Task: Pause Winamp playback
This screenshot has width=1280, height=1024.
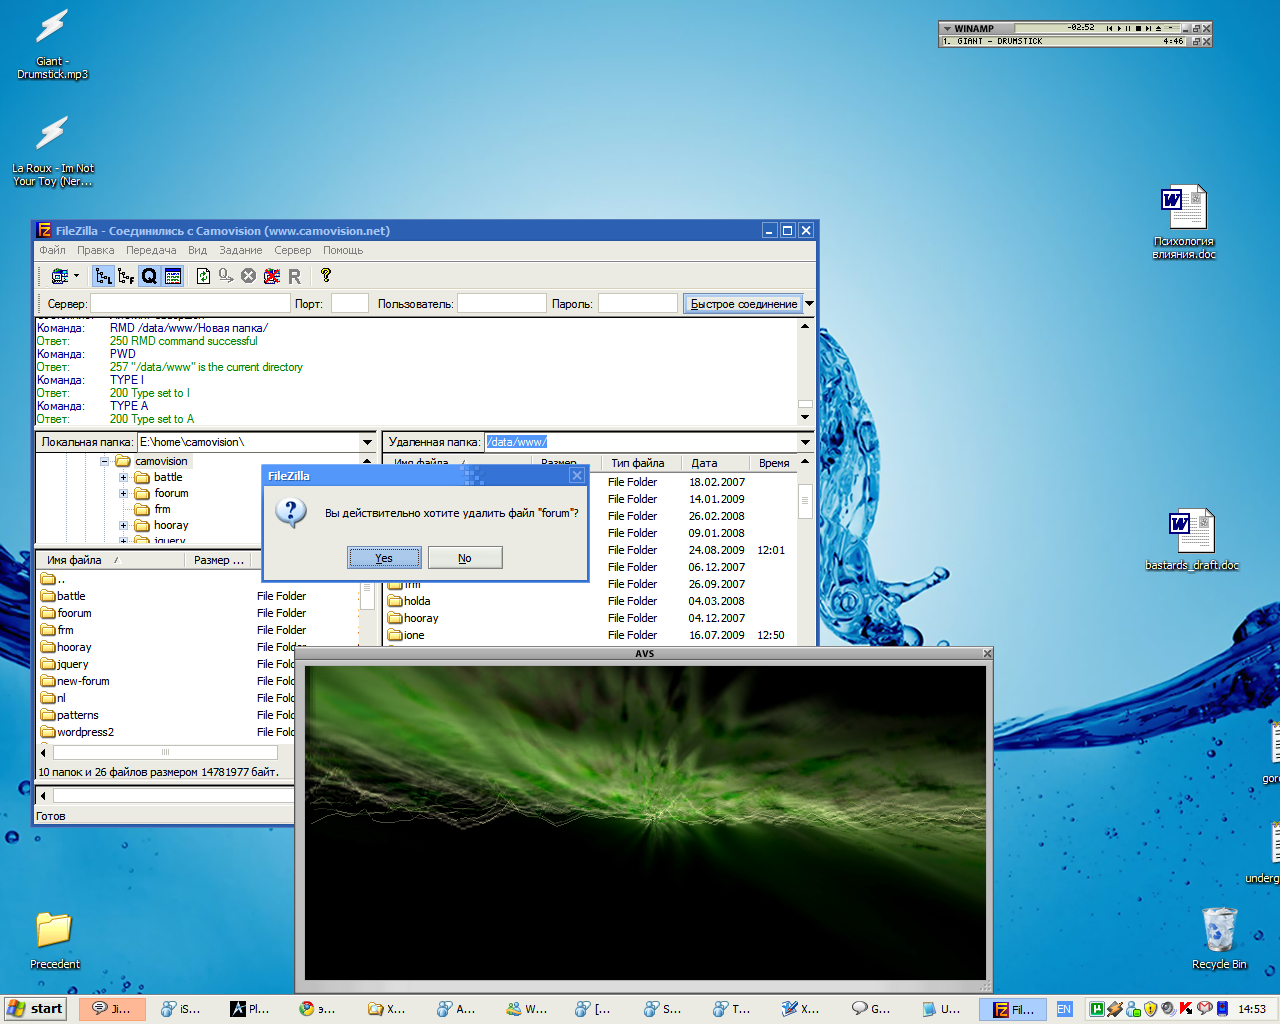Action: point(1128,28)
